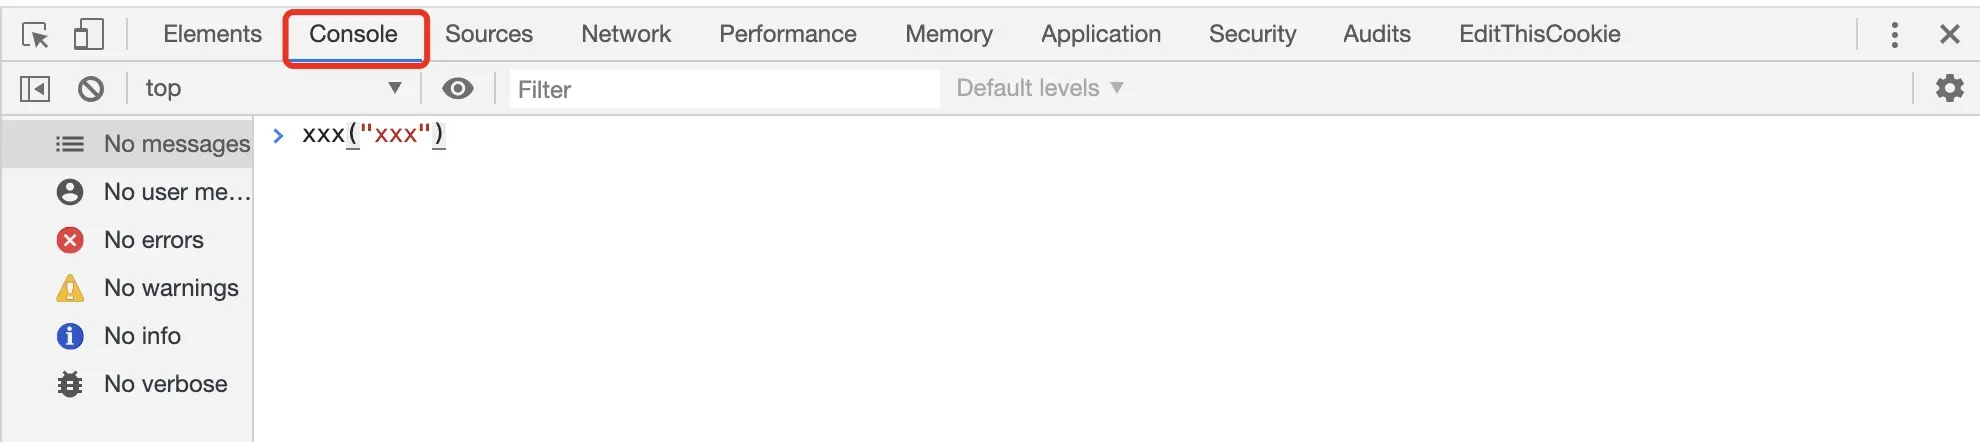This screenshot has width=1980, height=442.
Task: Open console settings gear icon
Action: [x=1949, y=88]
